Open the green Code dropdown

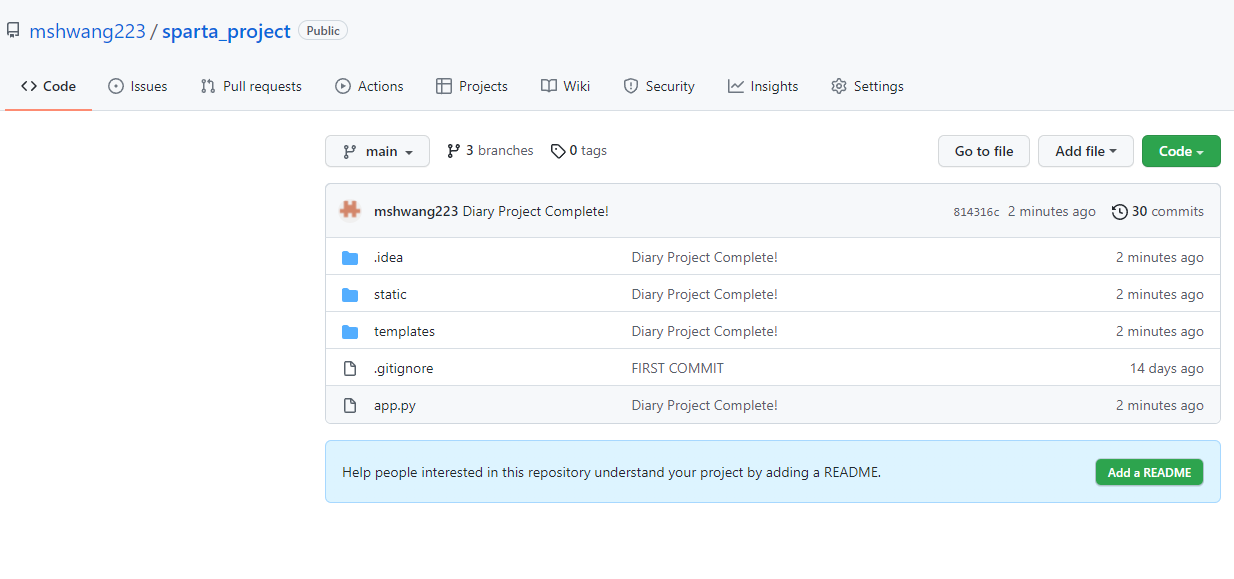click(1181, 151)
